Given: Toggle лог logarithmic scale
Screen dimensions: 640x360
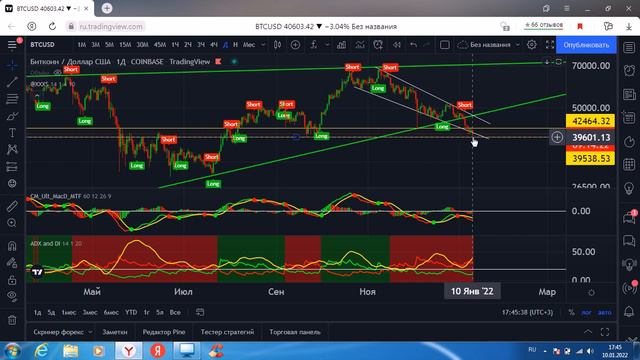Looking at the screenshot, I should click(587, 312).
